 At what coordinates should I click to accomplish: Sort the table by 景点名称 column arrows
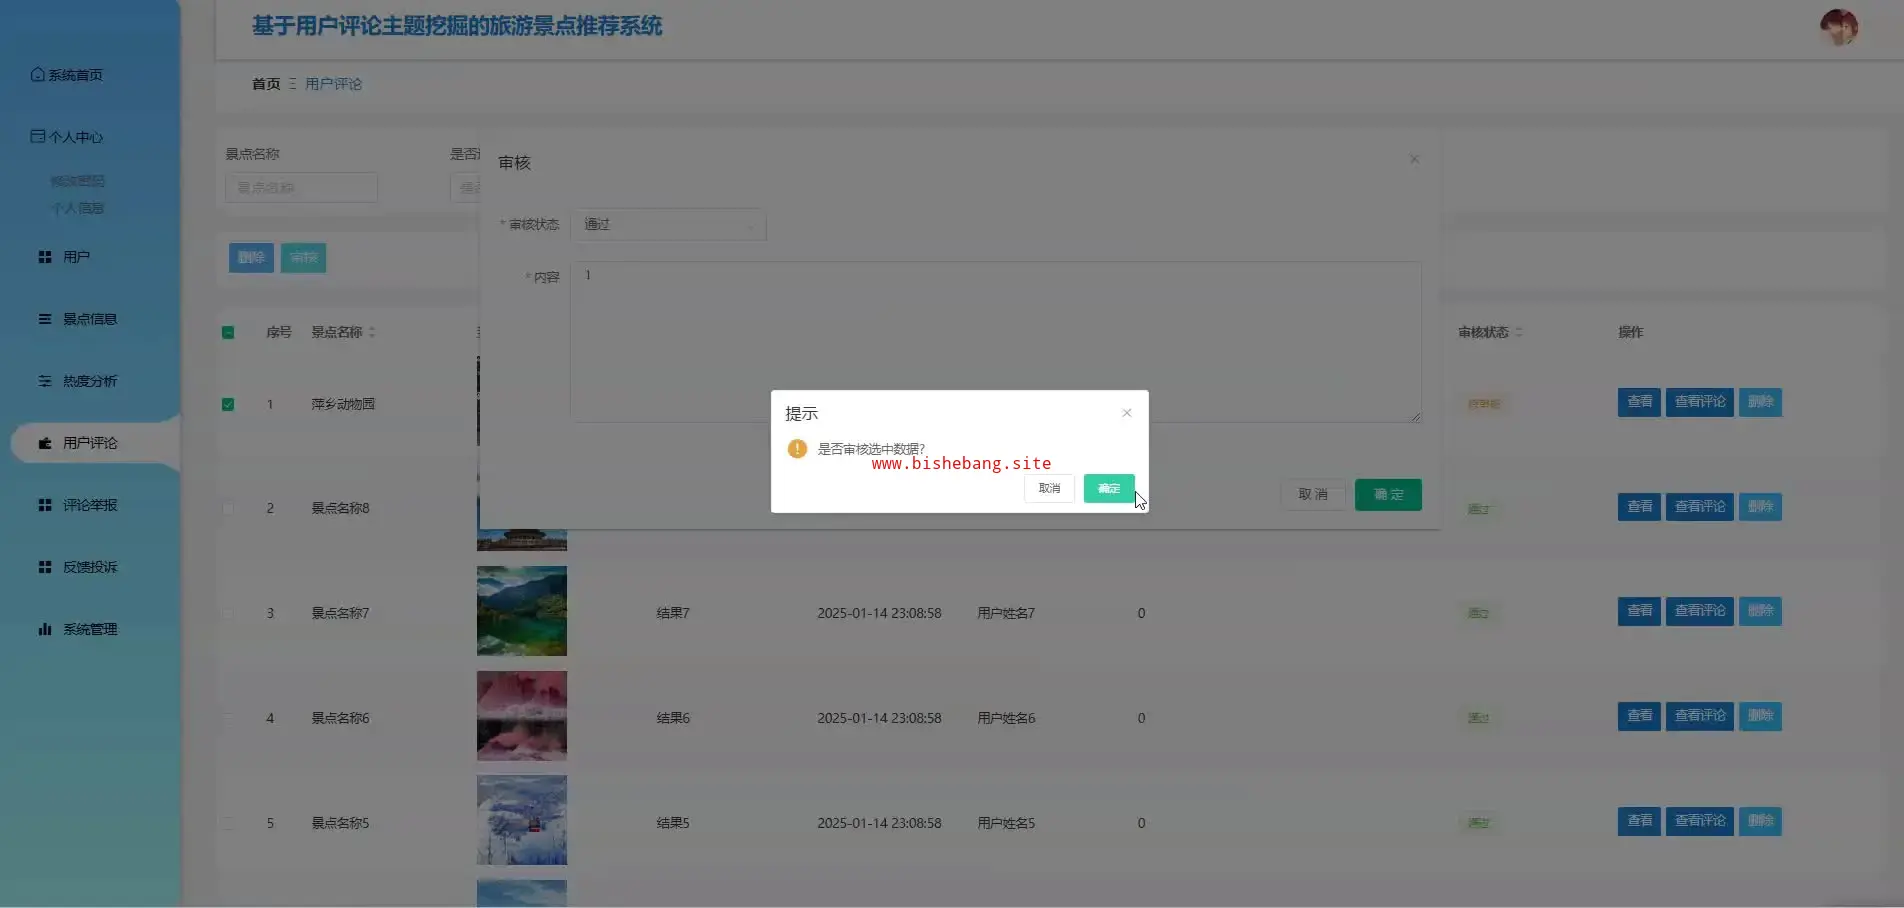[x=372, y=332]
